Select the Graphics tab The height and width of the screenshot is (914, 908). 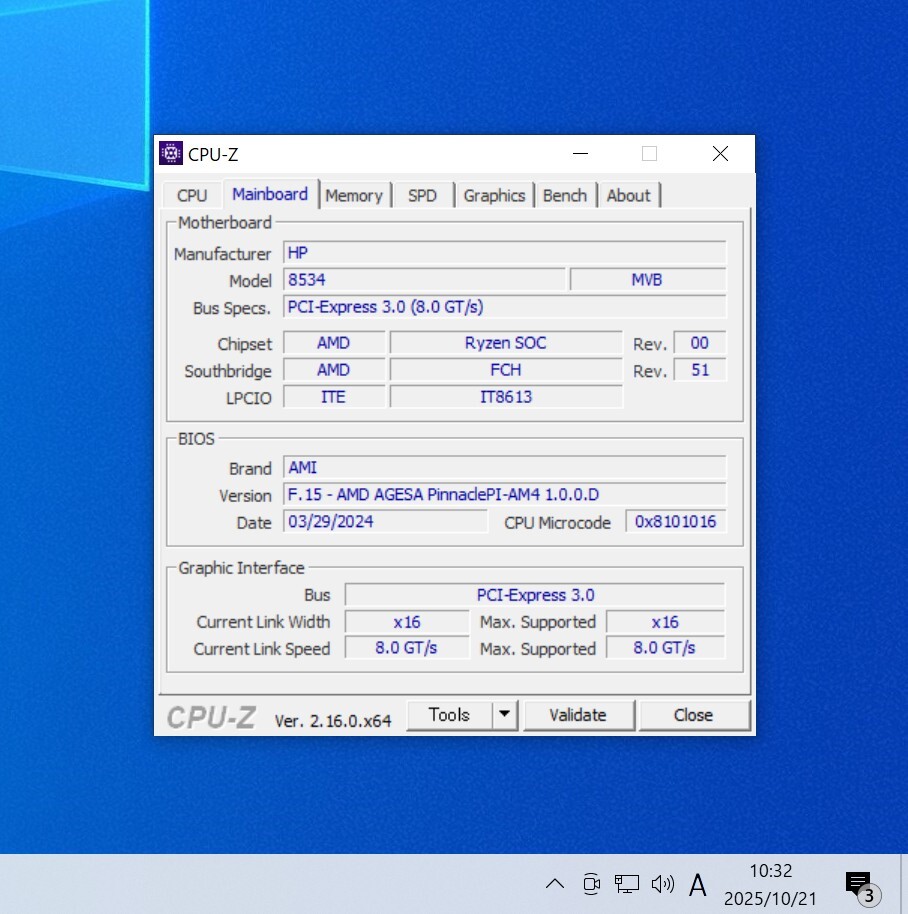coord(494,196)
